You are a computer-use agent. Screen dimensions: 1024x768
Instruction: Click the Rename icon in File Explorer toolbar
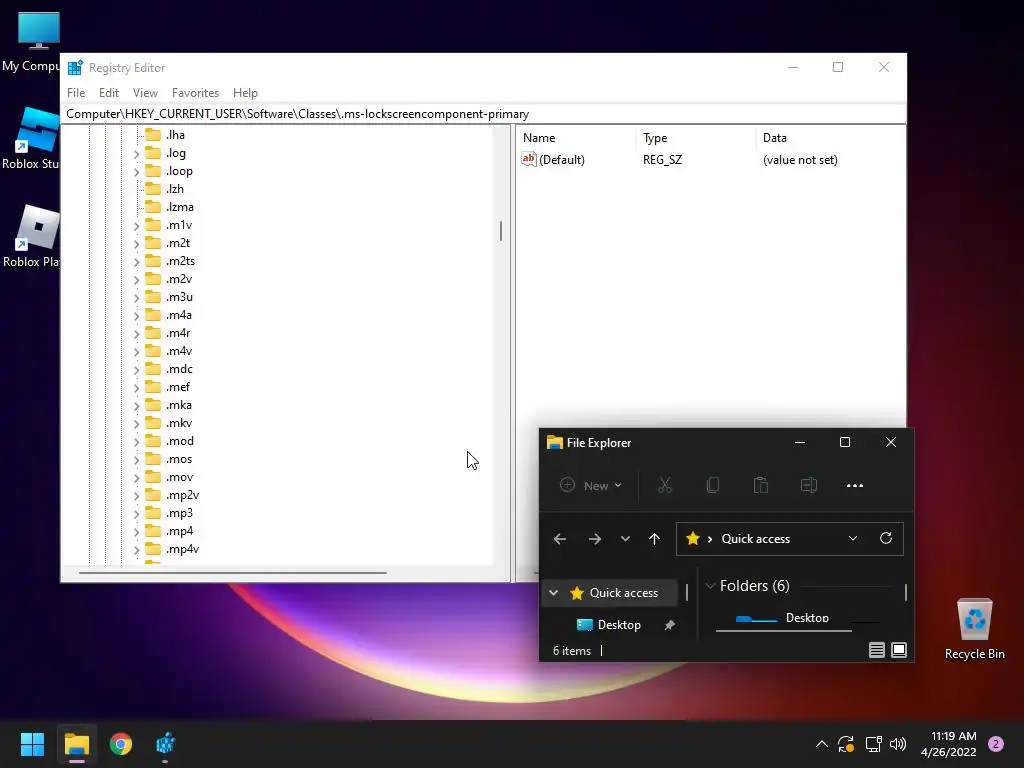[x=808, y=485]
